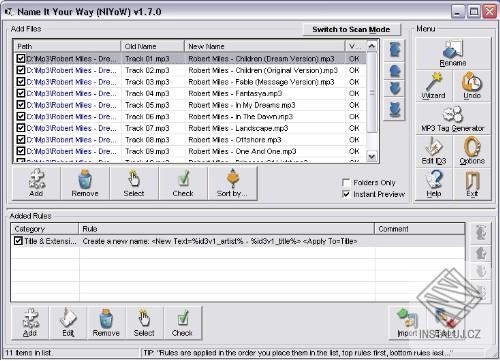Sort files by Path column header
The image size is (500, 361).
67,46
